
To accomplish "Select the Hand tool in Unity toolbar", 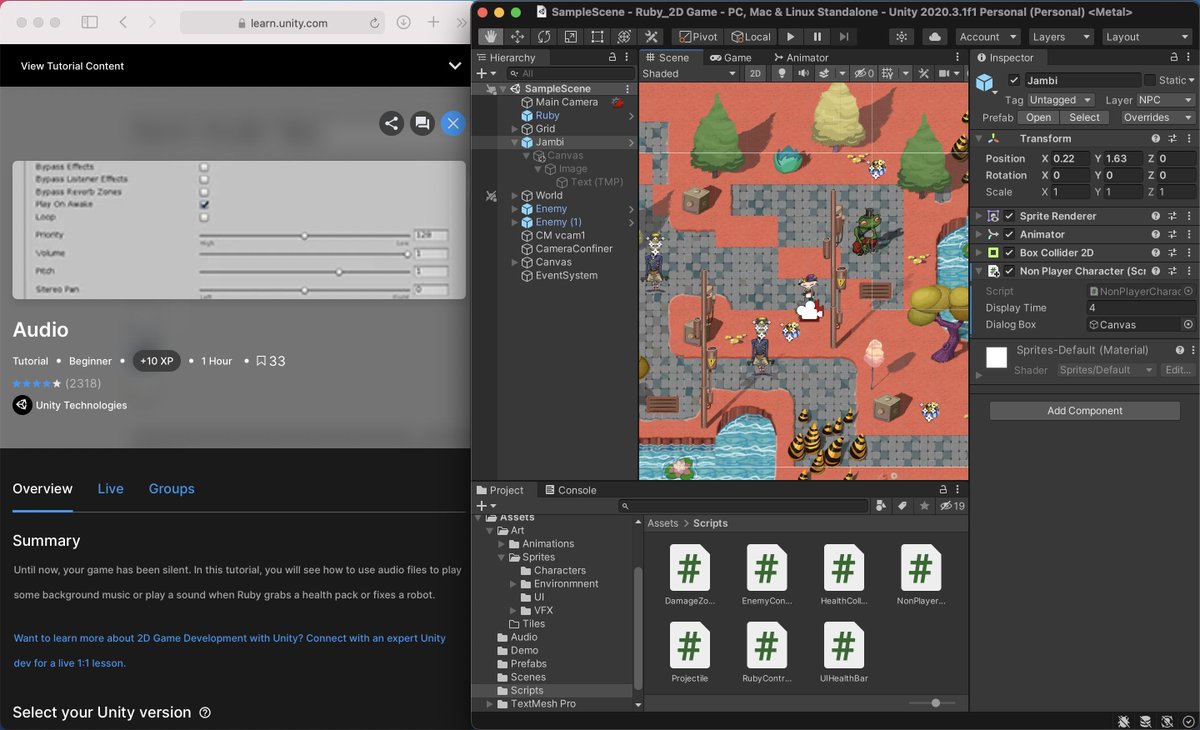I will tap(491, 37).
